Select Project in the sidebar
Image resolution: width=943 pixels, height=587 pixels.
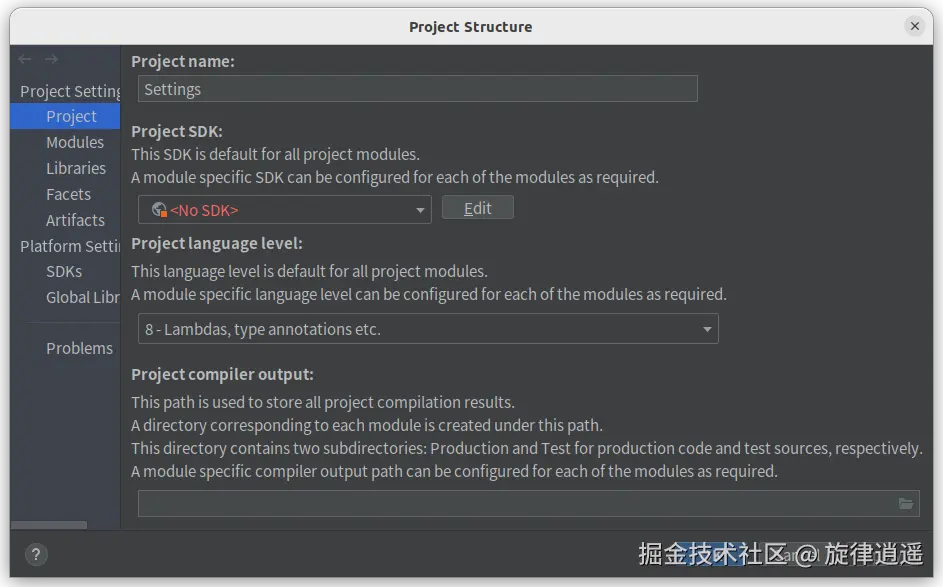[x=71, y=116]
